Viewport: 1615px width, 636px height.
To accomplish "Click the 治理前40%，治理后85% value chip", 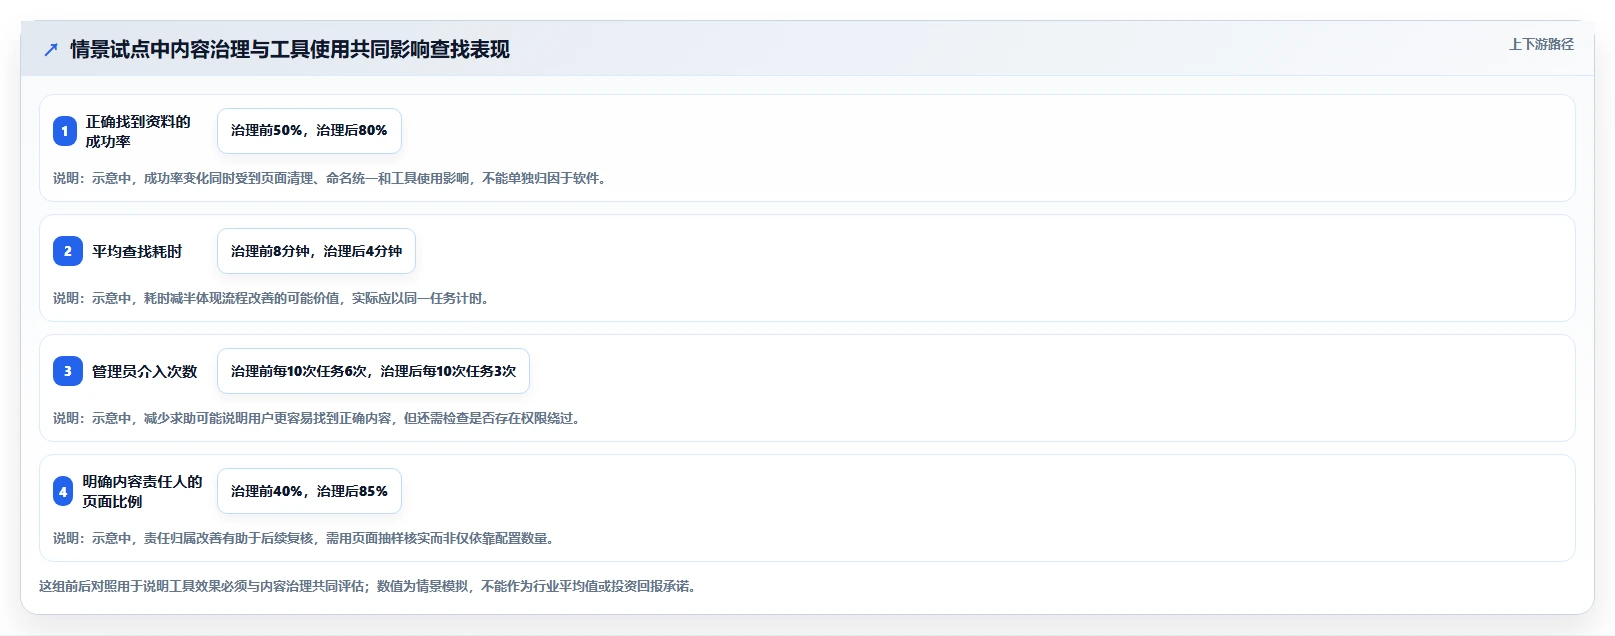I will tap(309, 491).
